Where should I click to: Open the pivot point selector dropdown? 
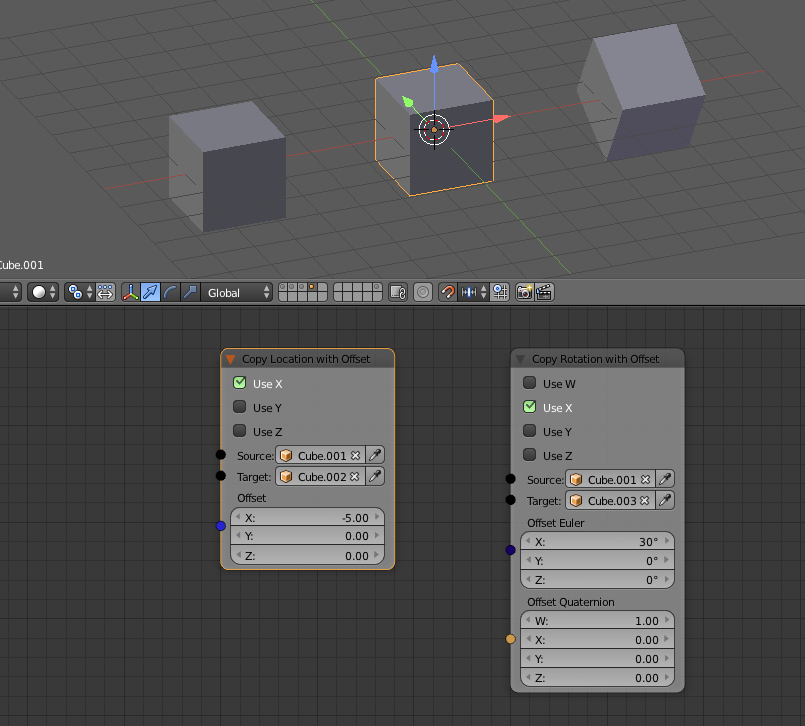[x=79, y=293]
